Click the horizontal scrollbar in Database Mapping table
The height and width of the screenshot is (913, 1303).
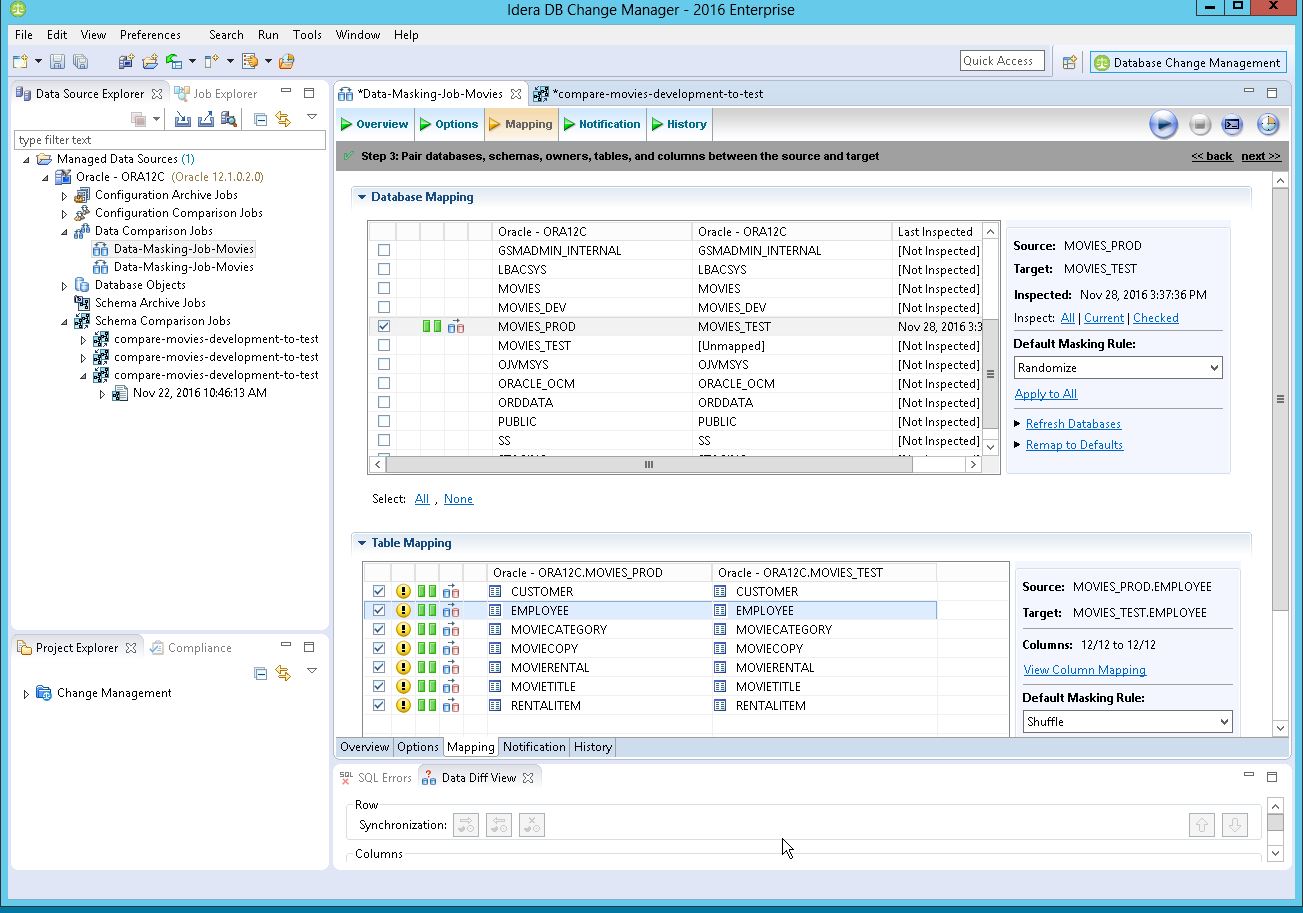point(648,464)
